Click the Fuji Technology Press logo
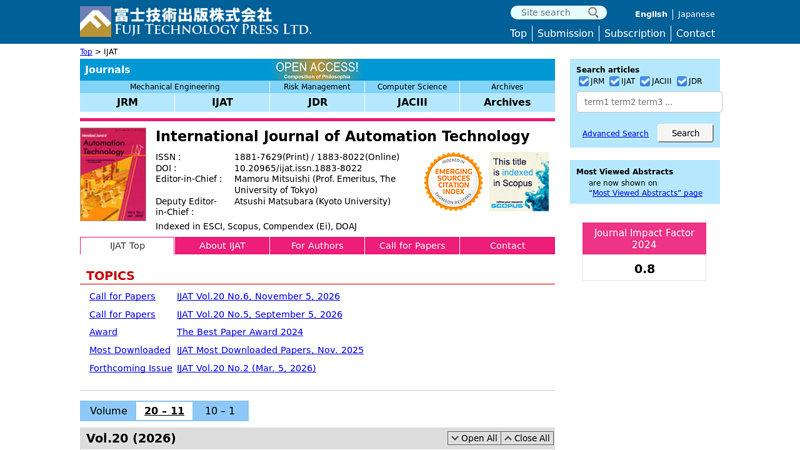This screenshot has width=800, height=450. pyautogui.click(x=195, y=21)
